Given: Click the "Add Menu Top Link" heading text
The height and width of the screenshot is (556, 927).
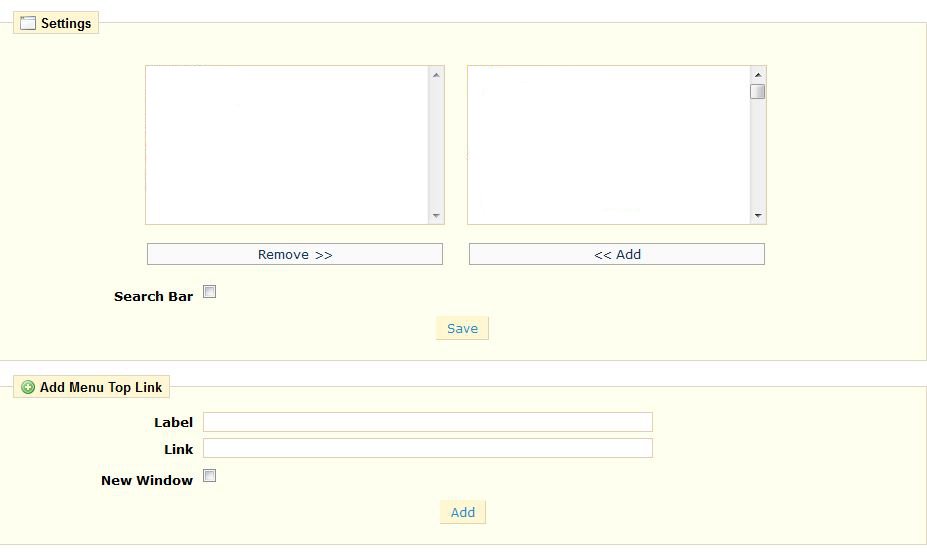Looking at the screenshot, I should [x=101, y=387].
